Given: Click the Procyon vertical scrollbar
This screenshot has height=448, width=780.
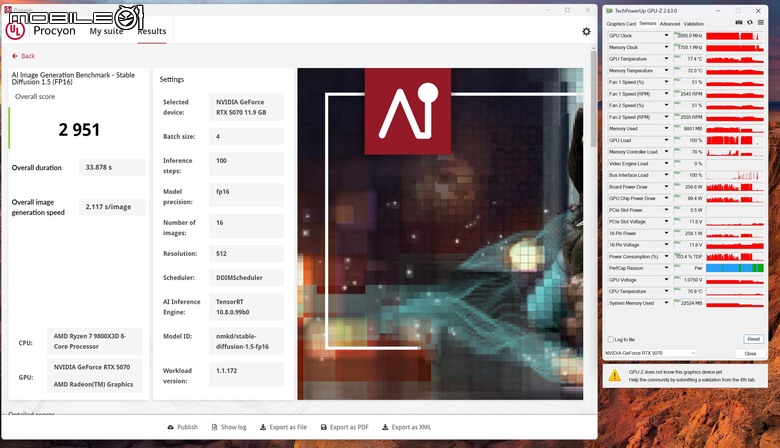Looking at the screenshot, I should tap(593, 97).
